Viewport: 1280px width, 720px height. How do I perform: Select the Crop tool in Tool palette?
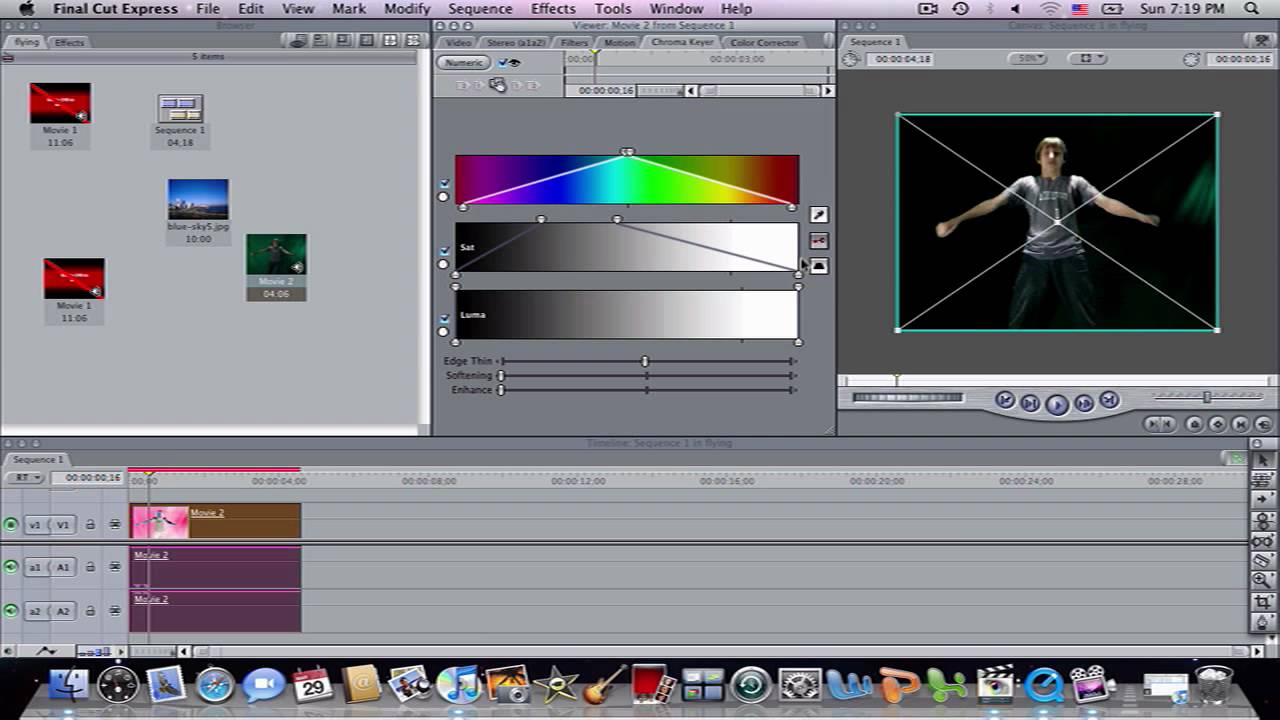coord(1263,601)
